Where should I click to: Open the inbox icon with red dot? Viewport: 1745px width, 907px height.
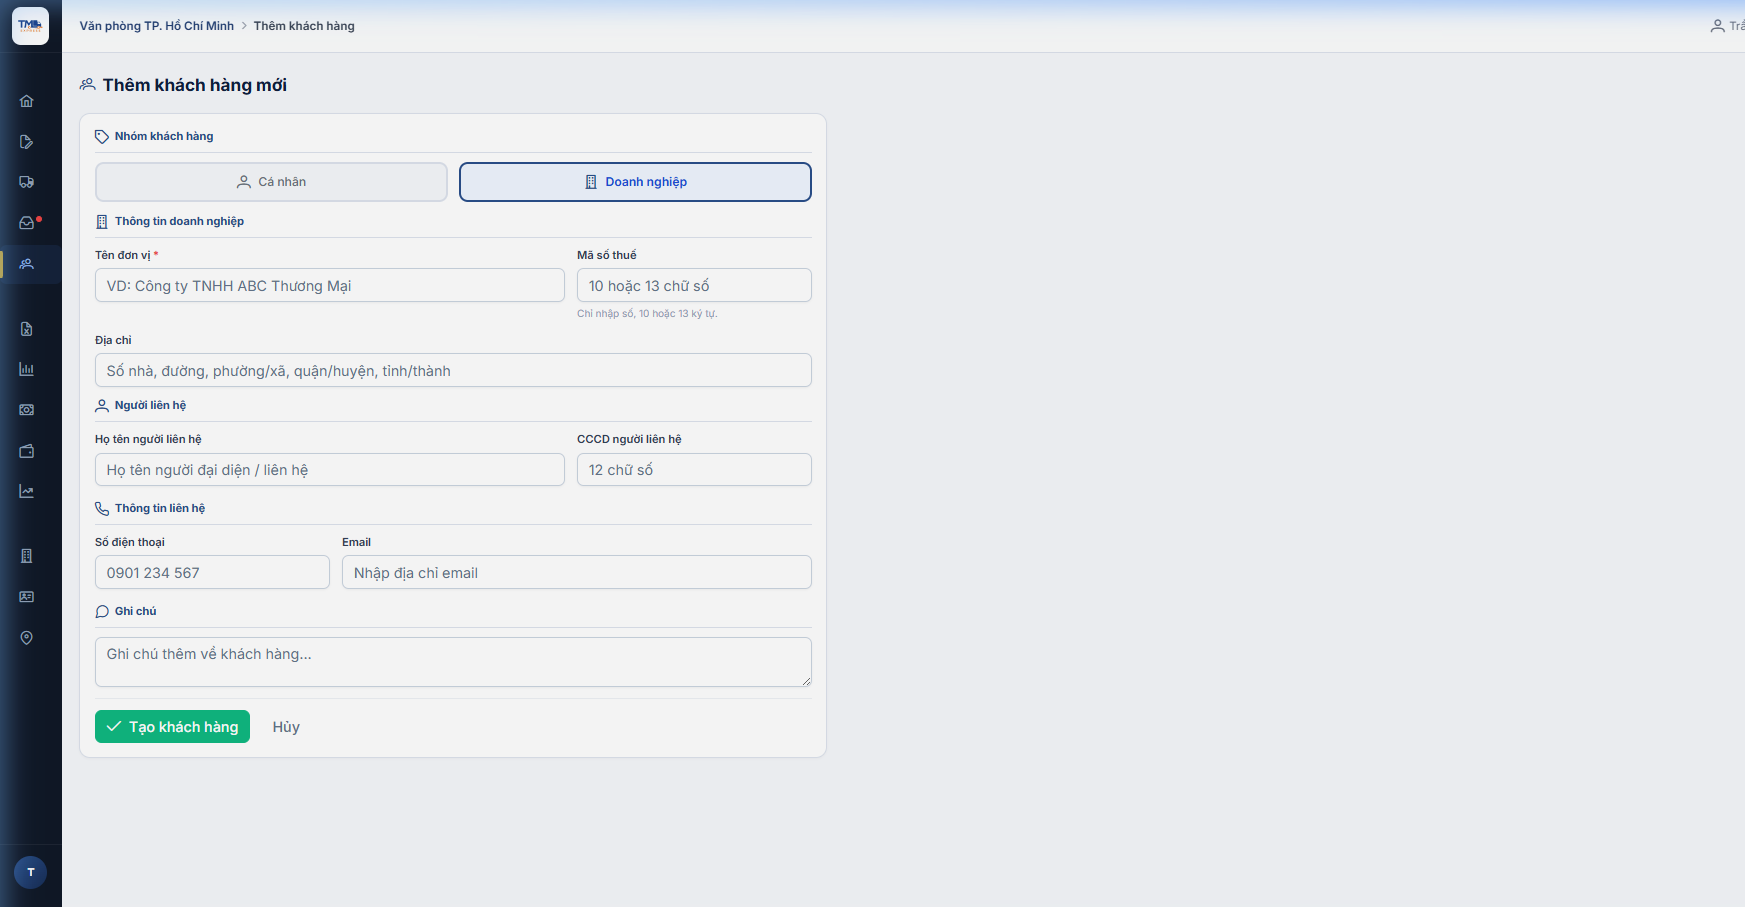click(27, 223)
